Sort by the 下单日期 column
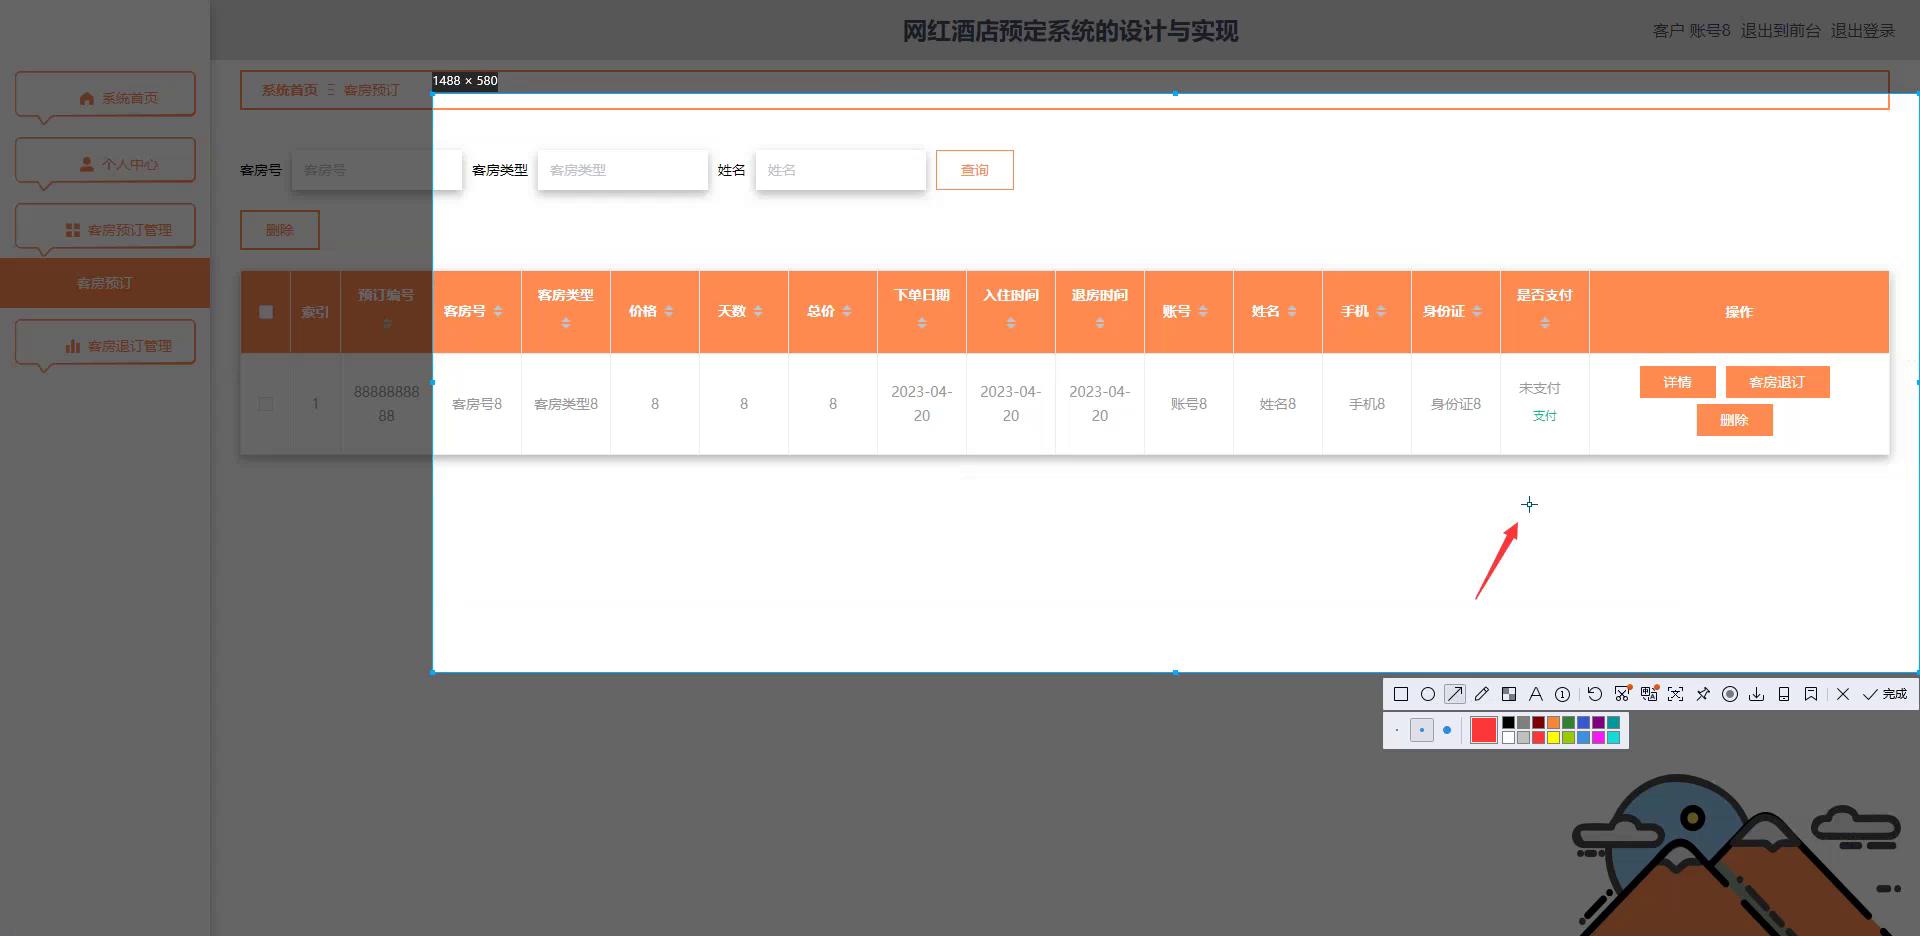1920x936 pixels. point(922,323)
